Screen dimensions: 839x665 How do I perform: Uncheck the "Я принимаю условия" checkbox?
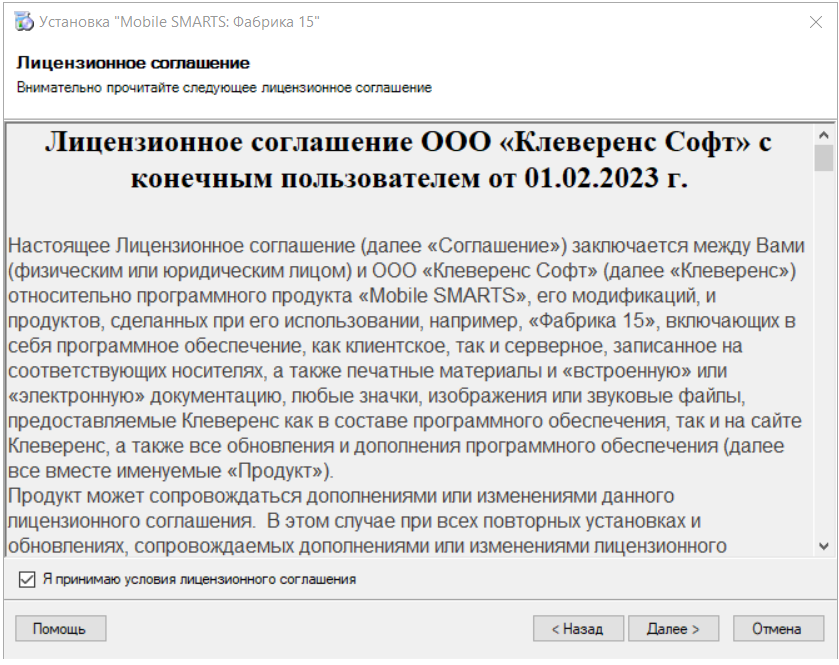pos(26,579)
